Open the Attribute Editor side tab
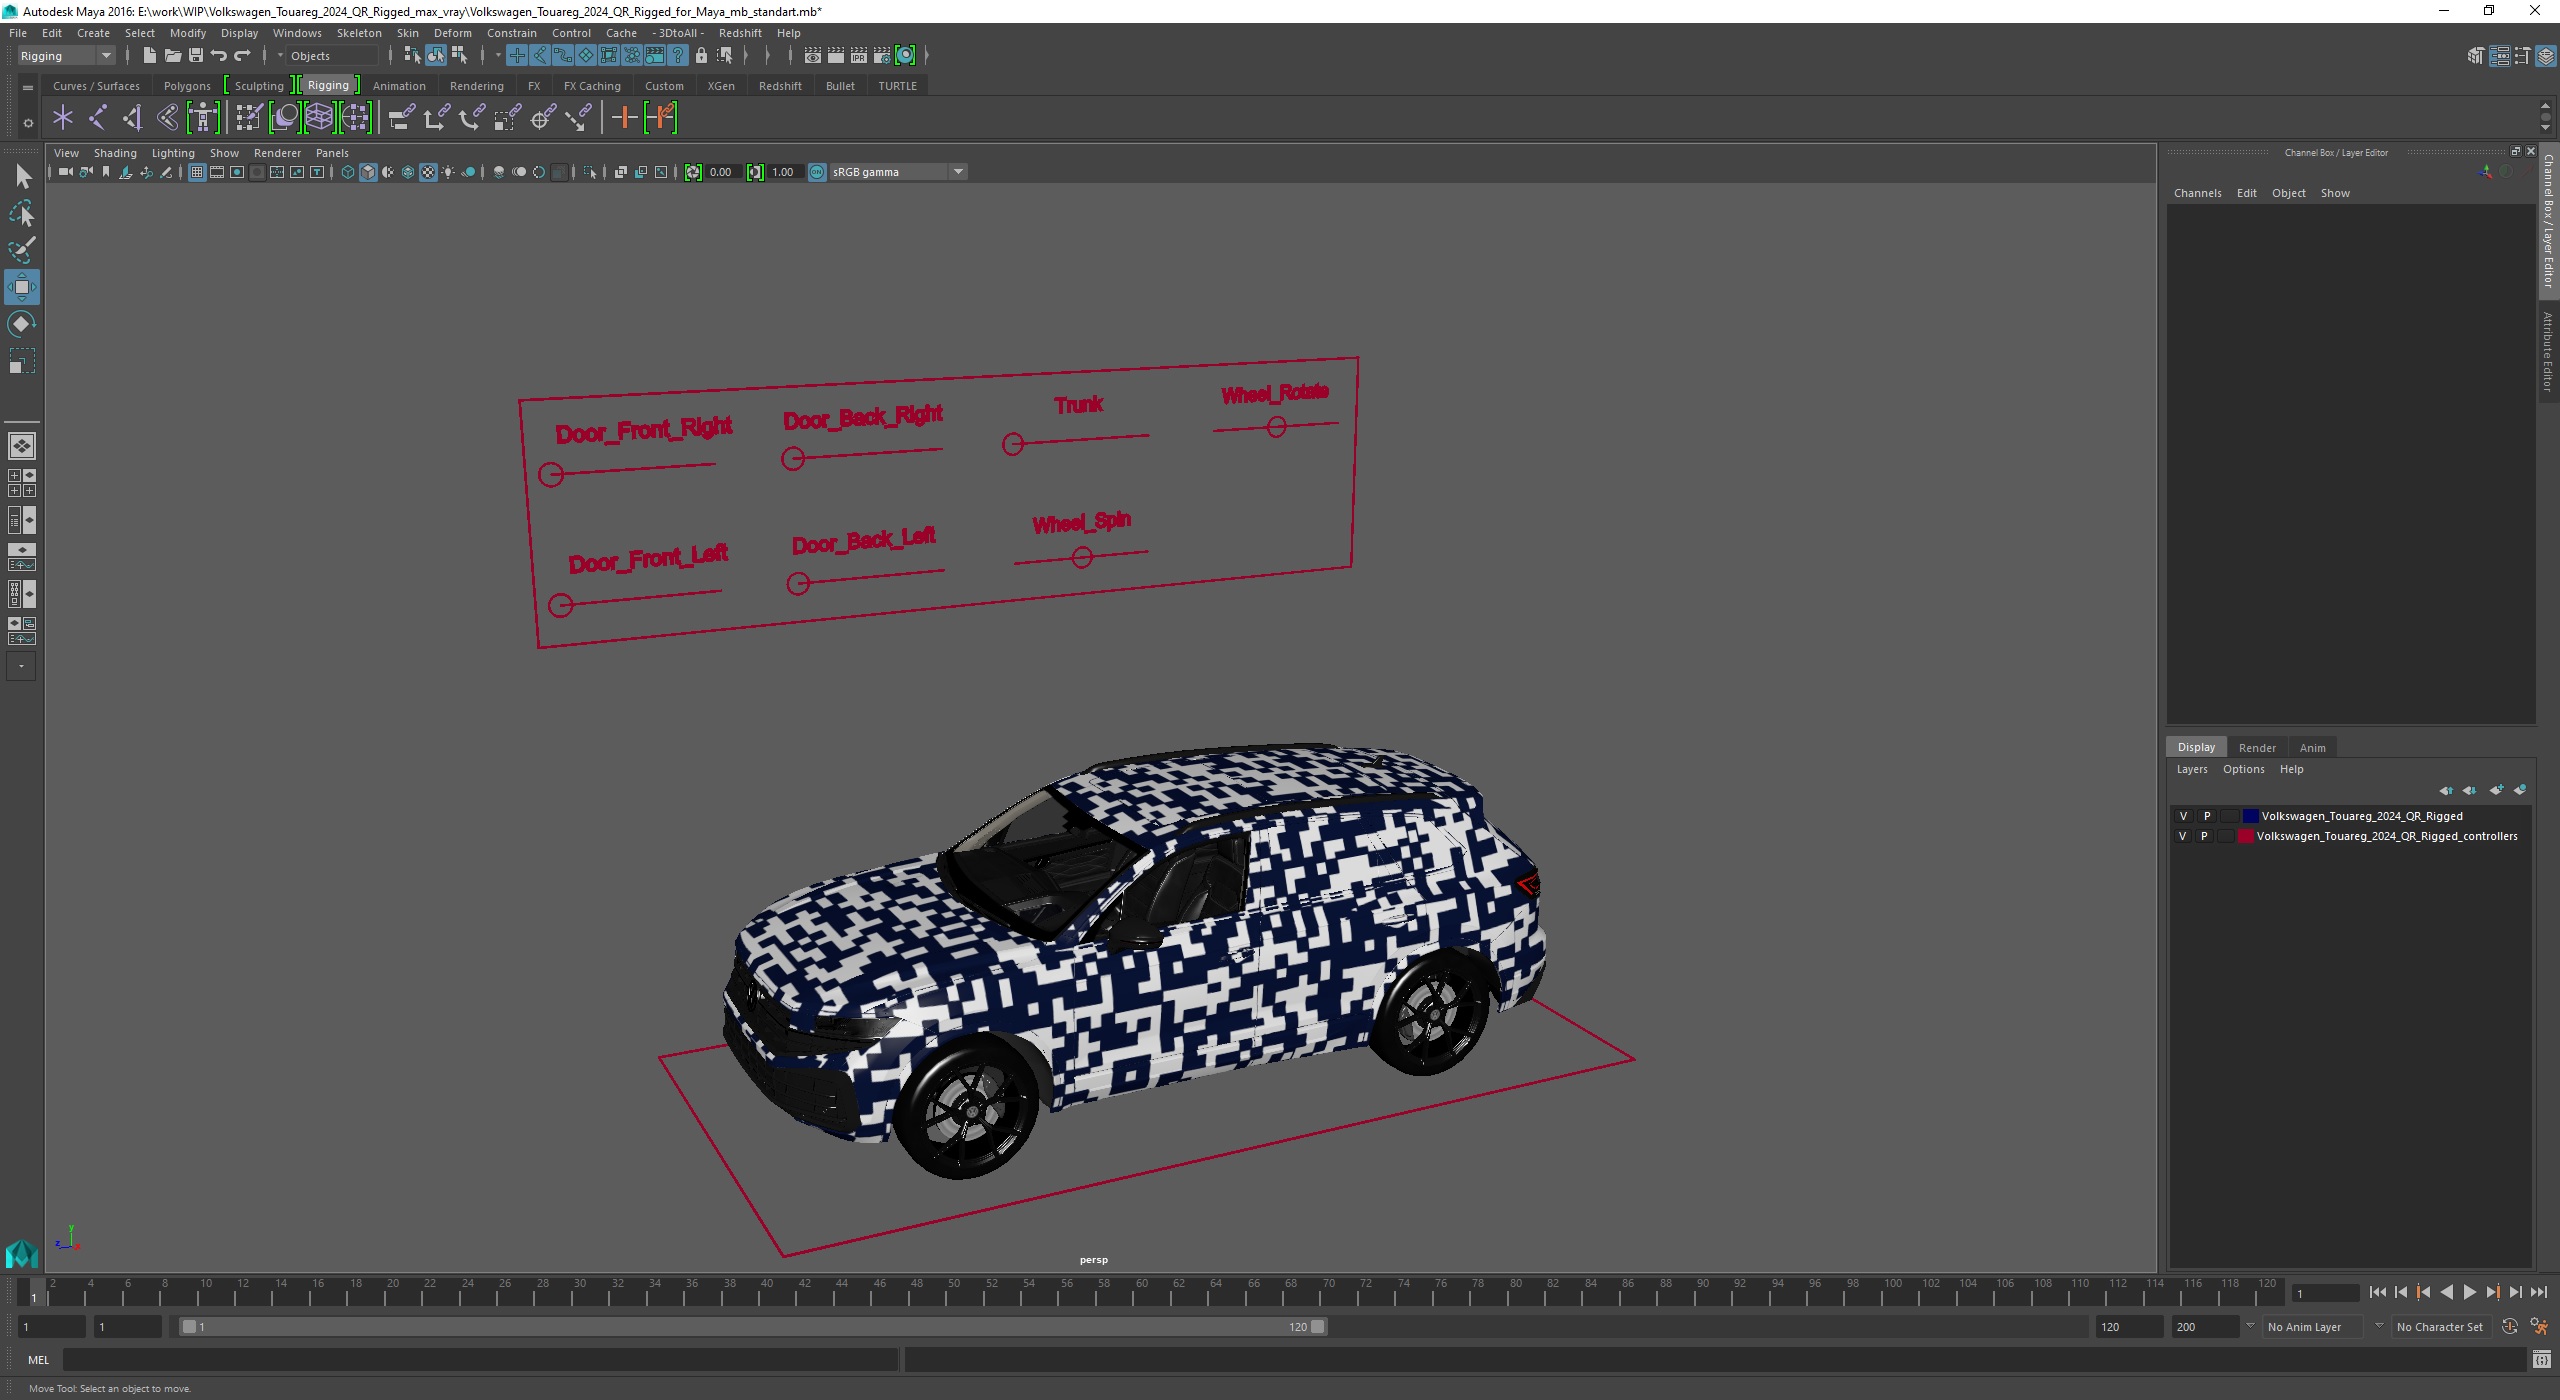 pos(2548,352)
